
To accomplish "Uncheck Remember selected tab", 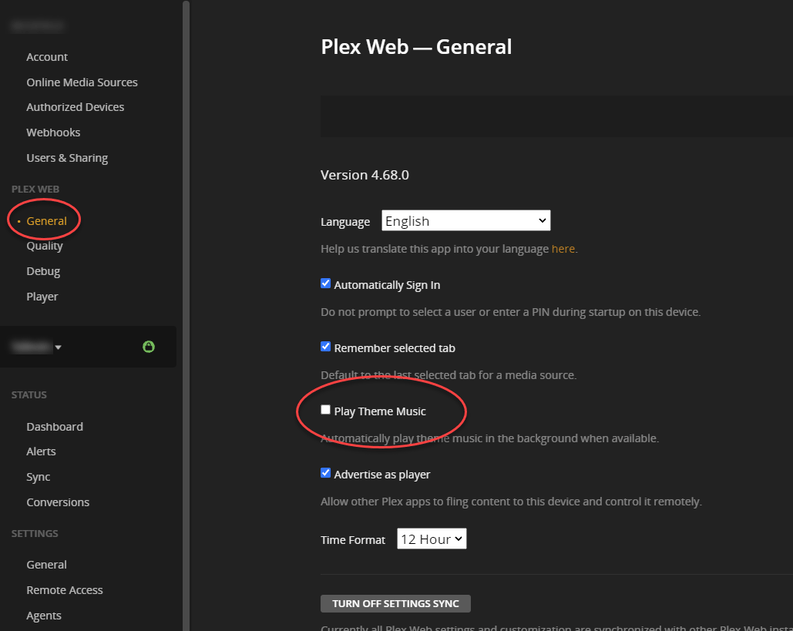I will pos(326,347).
